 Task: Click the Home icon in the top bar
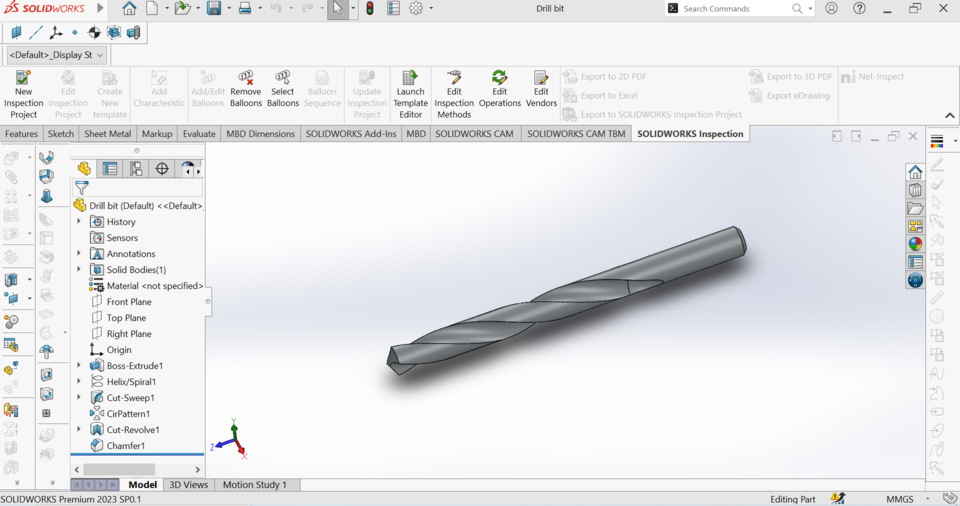pos(129,9)
